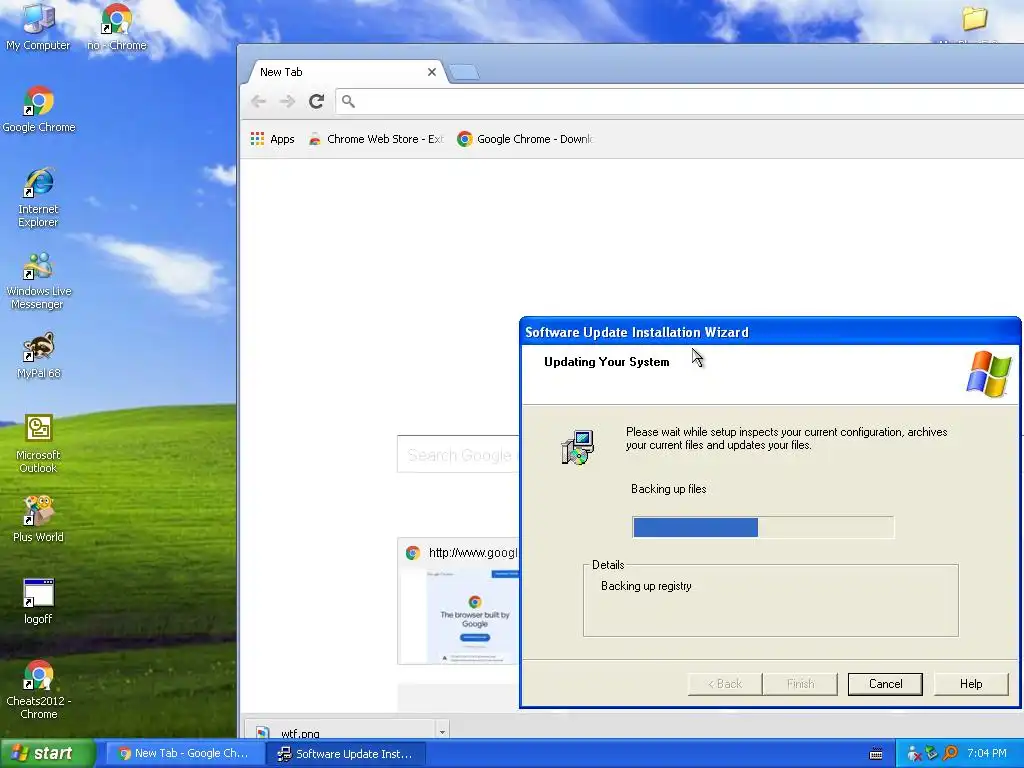The width and height of the screenshot is (1024, 768).
Task: Open the Plus World desktop shortcut
Action: [x=38, y=519]
